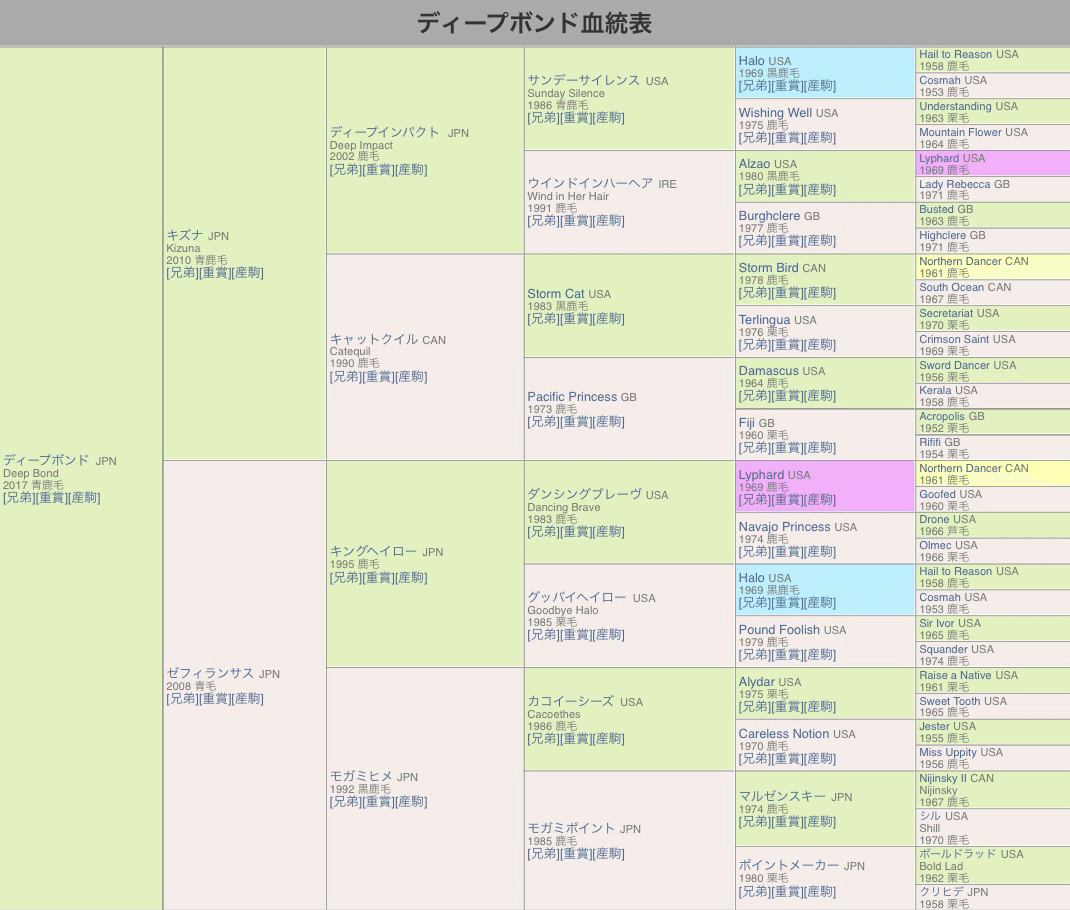The image size is (1070, 910).
Task: Click Pound Foolish name link
Action: tap(779, 630)
